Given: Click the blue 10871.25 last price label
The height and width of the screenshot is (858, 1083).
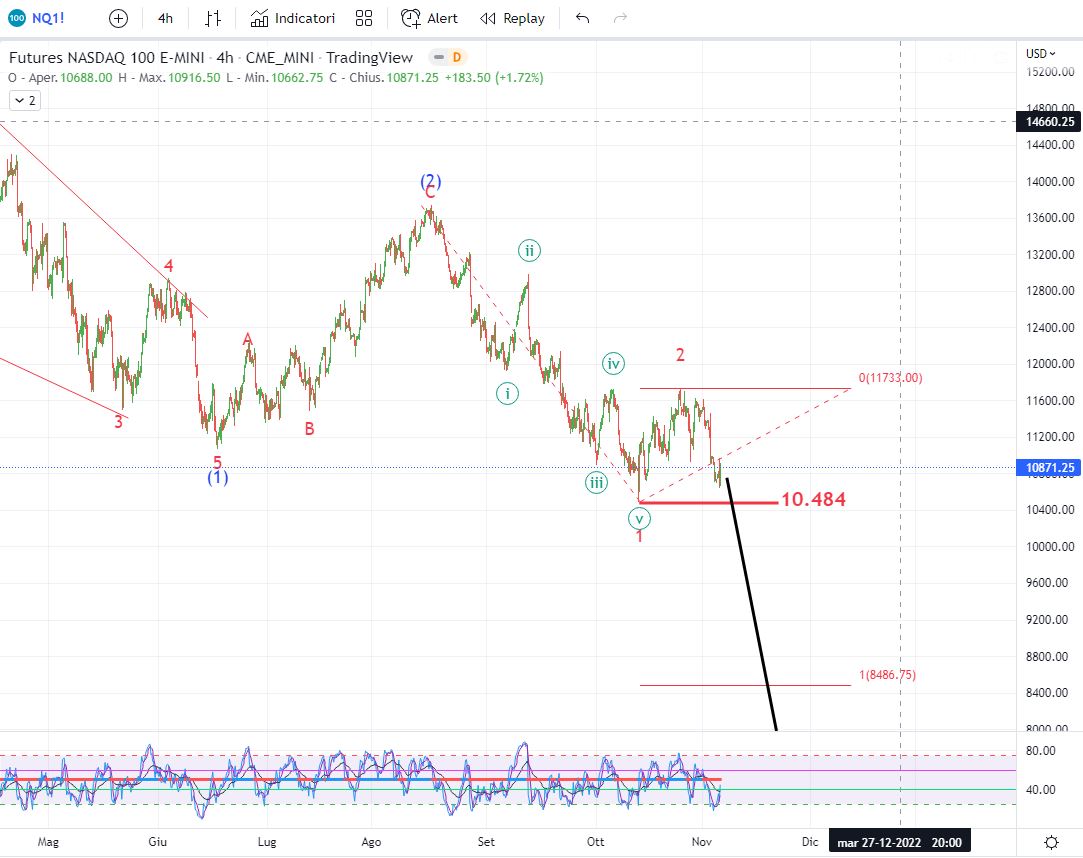Looking at the screenshot, I should pyautogui.click(x=1049, y=468).
